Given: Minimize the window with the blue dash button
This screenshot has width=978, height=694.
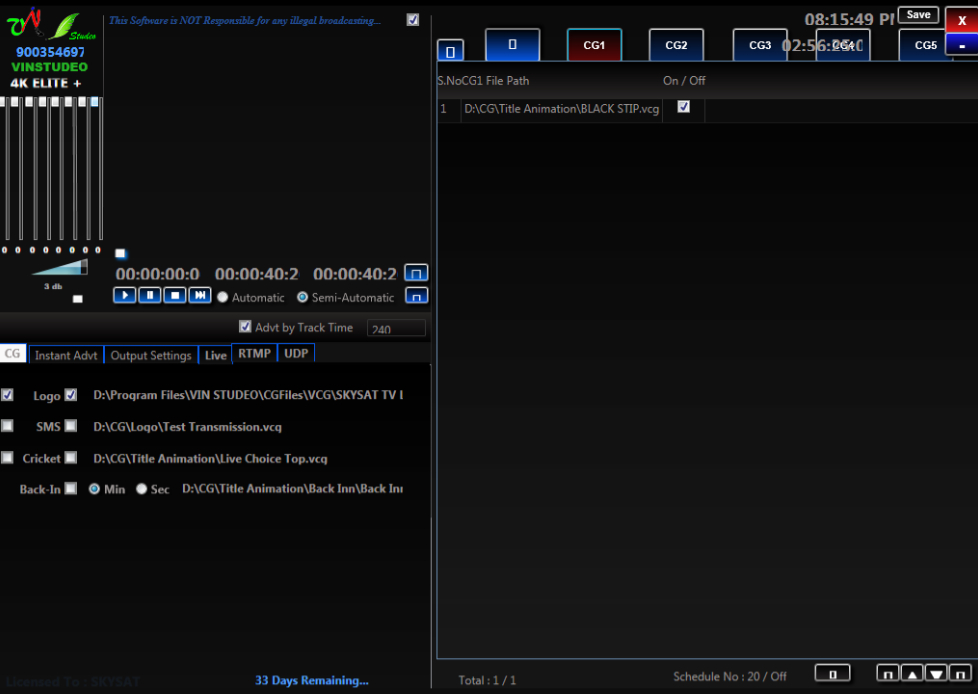Looking at the screenshot, I should click(961, 46).
